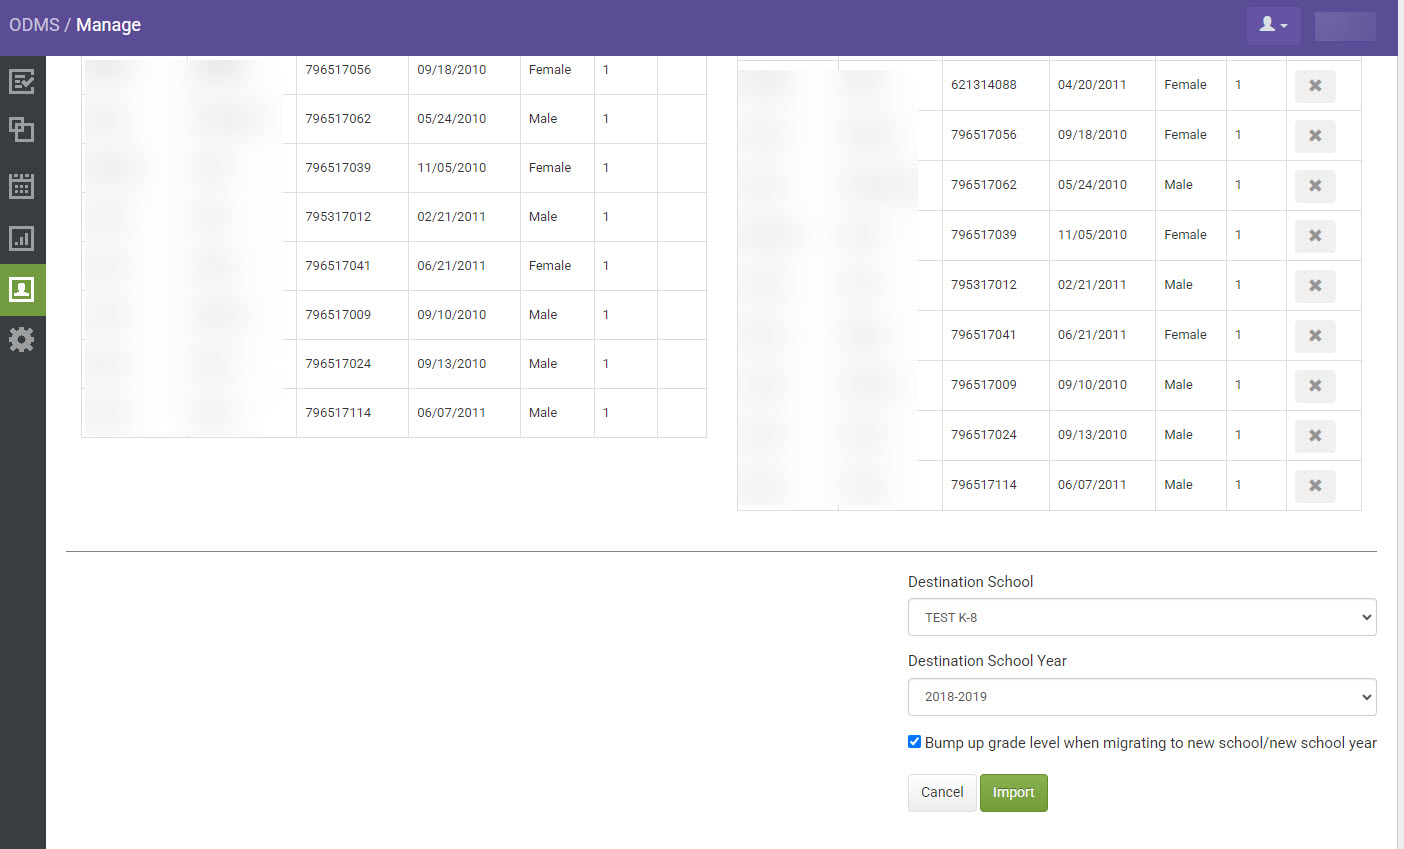Screen dimensions: 1404x849
Task: Open the reports bar-chart sidebar icon
Action: pos(22,238)
